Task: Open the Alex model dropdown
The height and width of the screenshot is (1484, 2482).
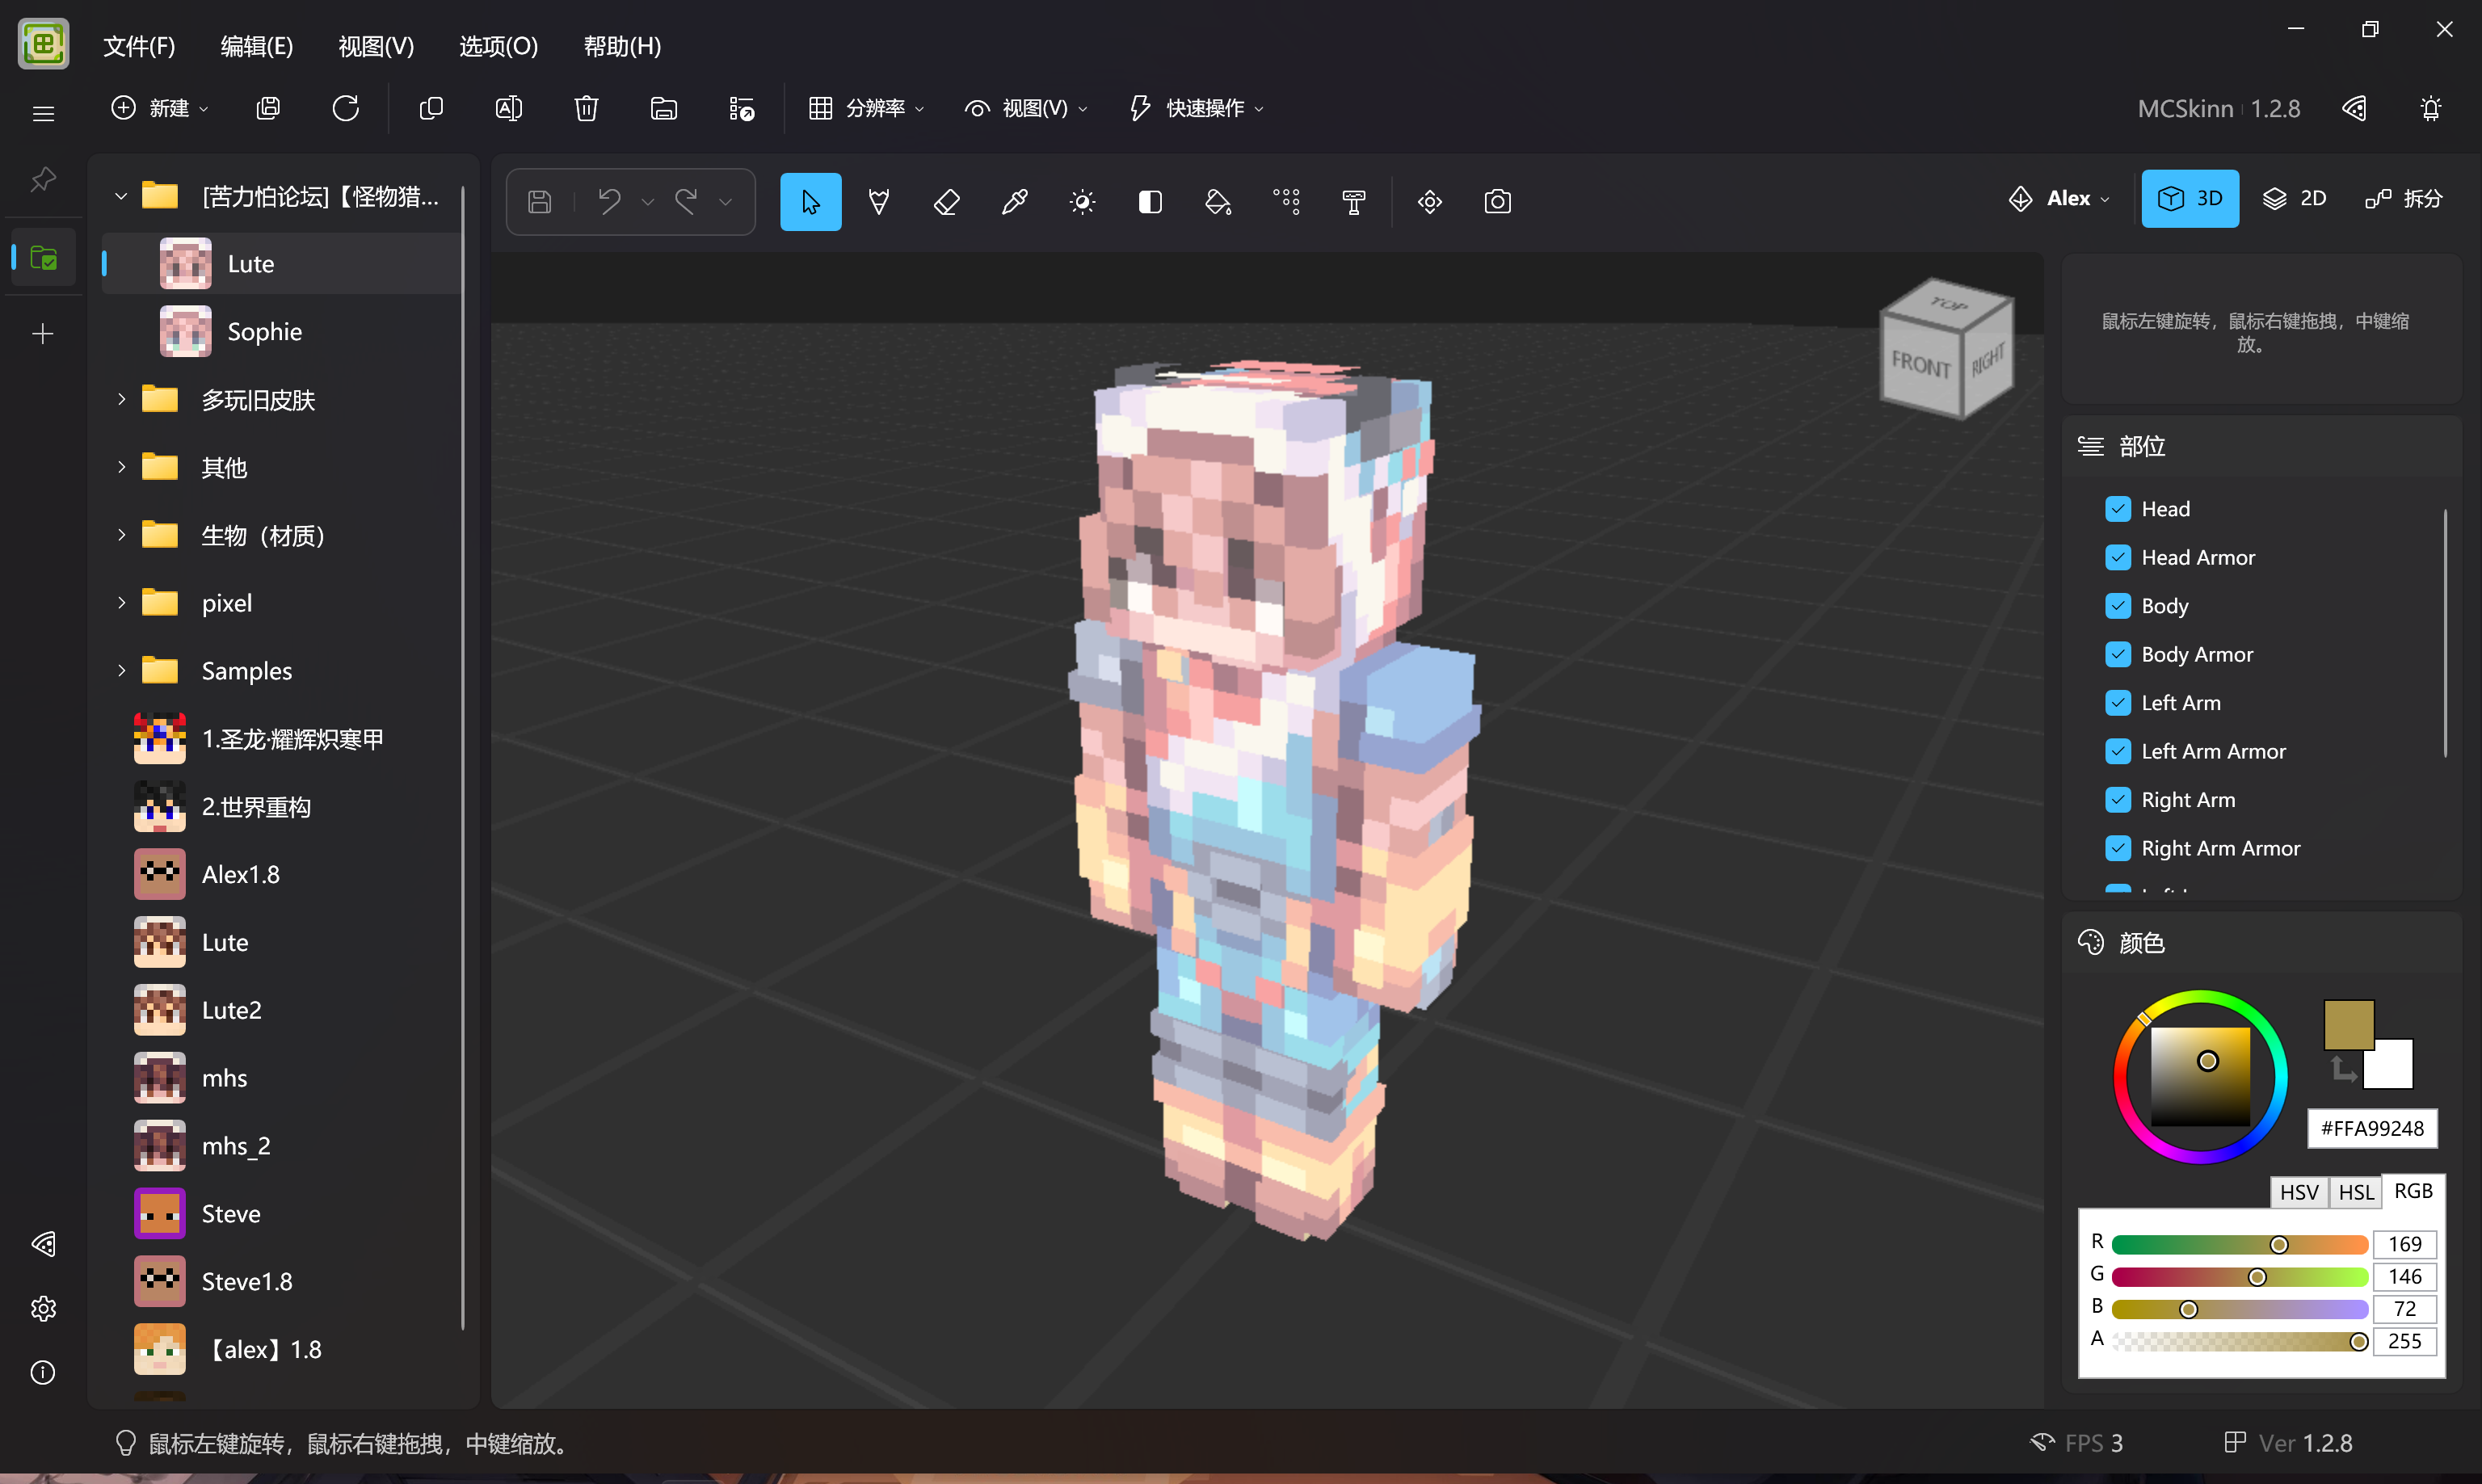Action: click(2060, 199)
